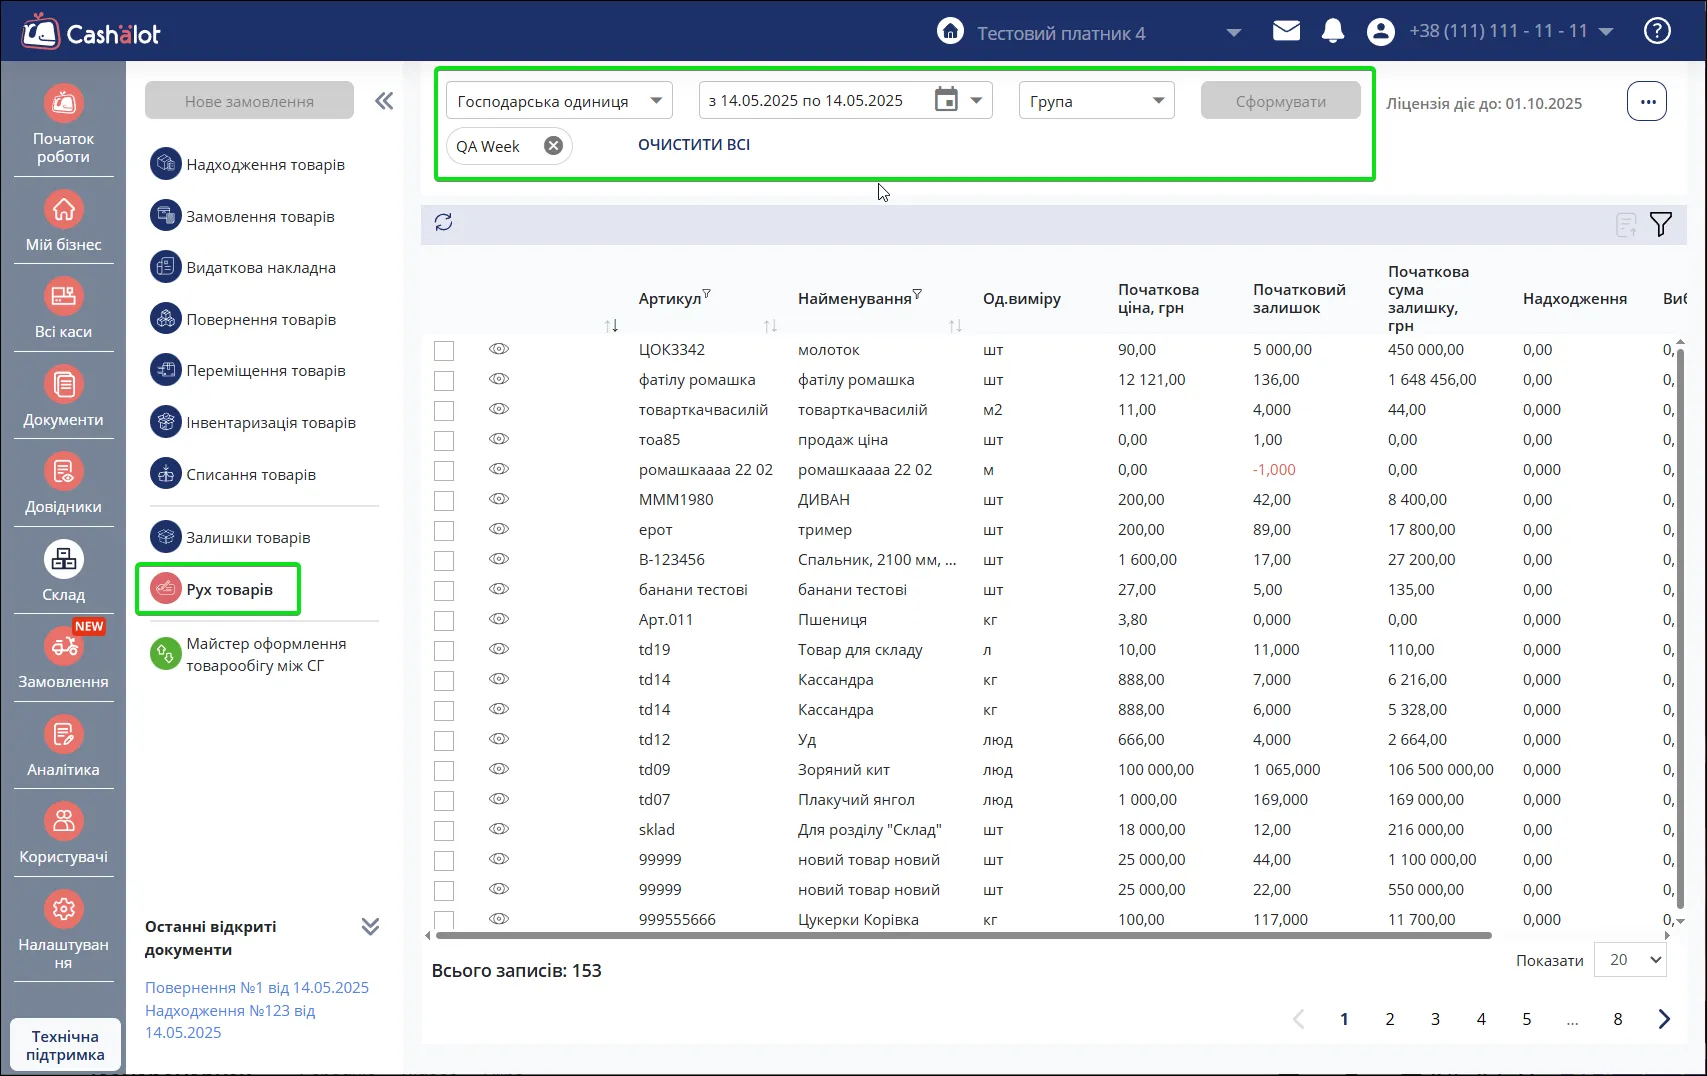Screen dimensions: 1707x1076
Task: Open the notifications bell
Action: [1332, 32]
